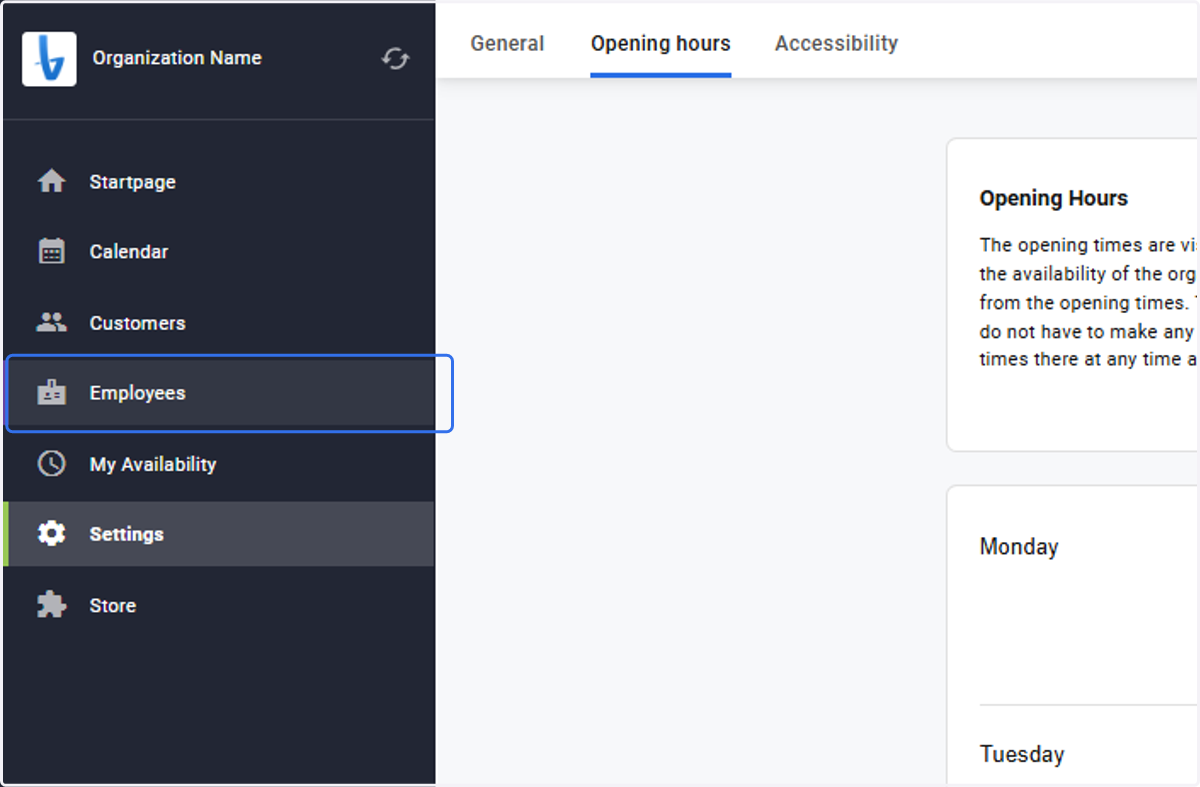Screen dimensions: 1200x787
Task: Click the Employees badge icon
Action: click(x=51, y=393)
